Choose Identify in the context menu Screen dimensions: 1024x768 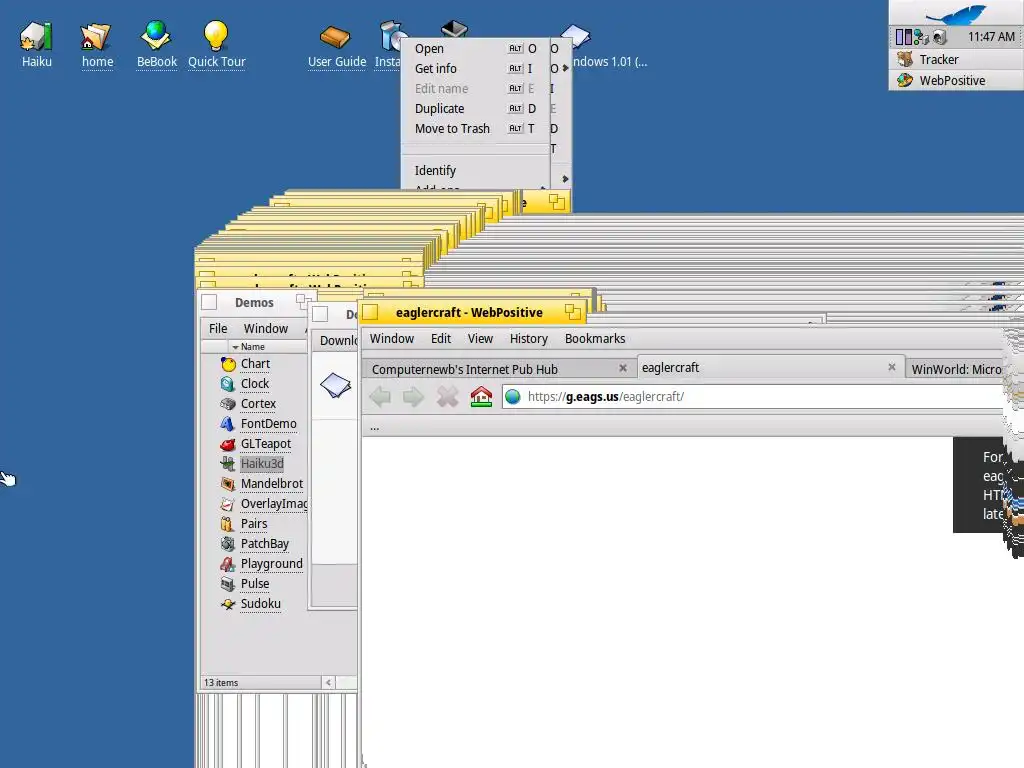(475, 170)
